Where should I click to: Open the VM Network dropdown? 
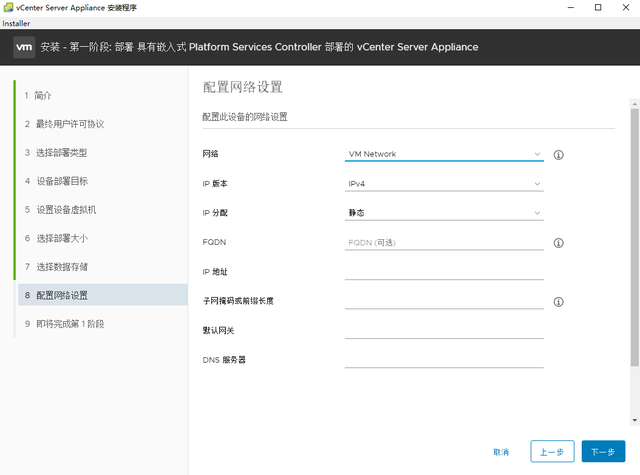tap(444, 154)
